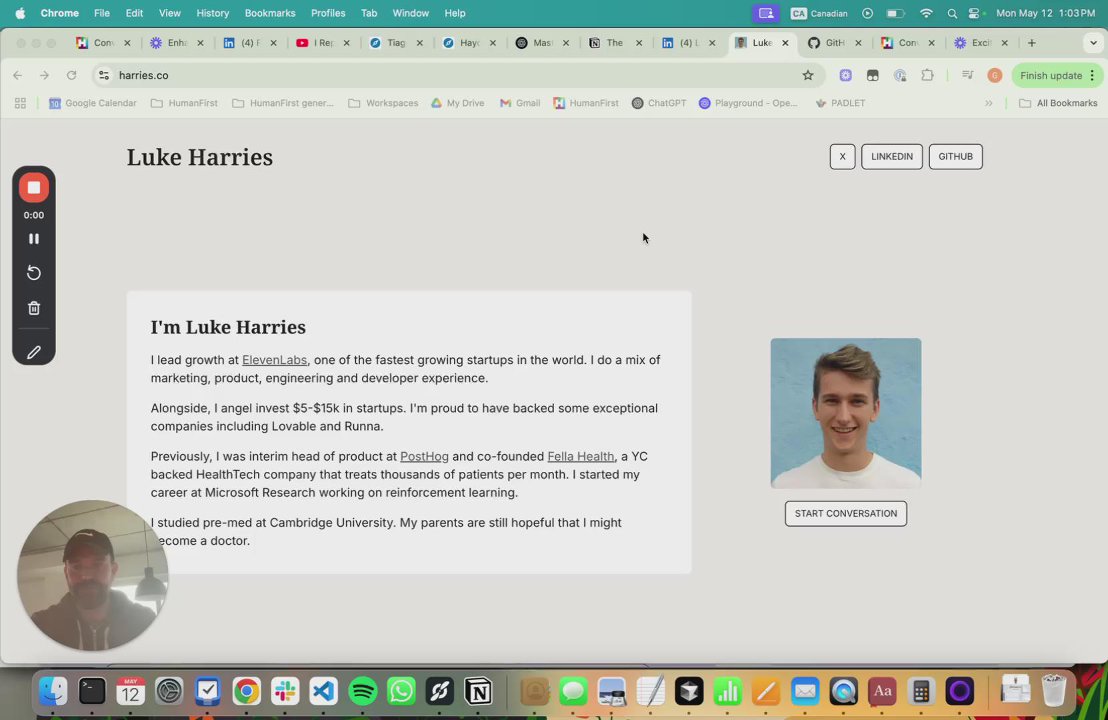View site information icon in address bar
The image size is (1108, 720).
[x=104, y=76]
